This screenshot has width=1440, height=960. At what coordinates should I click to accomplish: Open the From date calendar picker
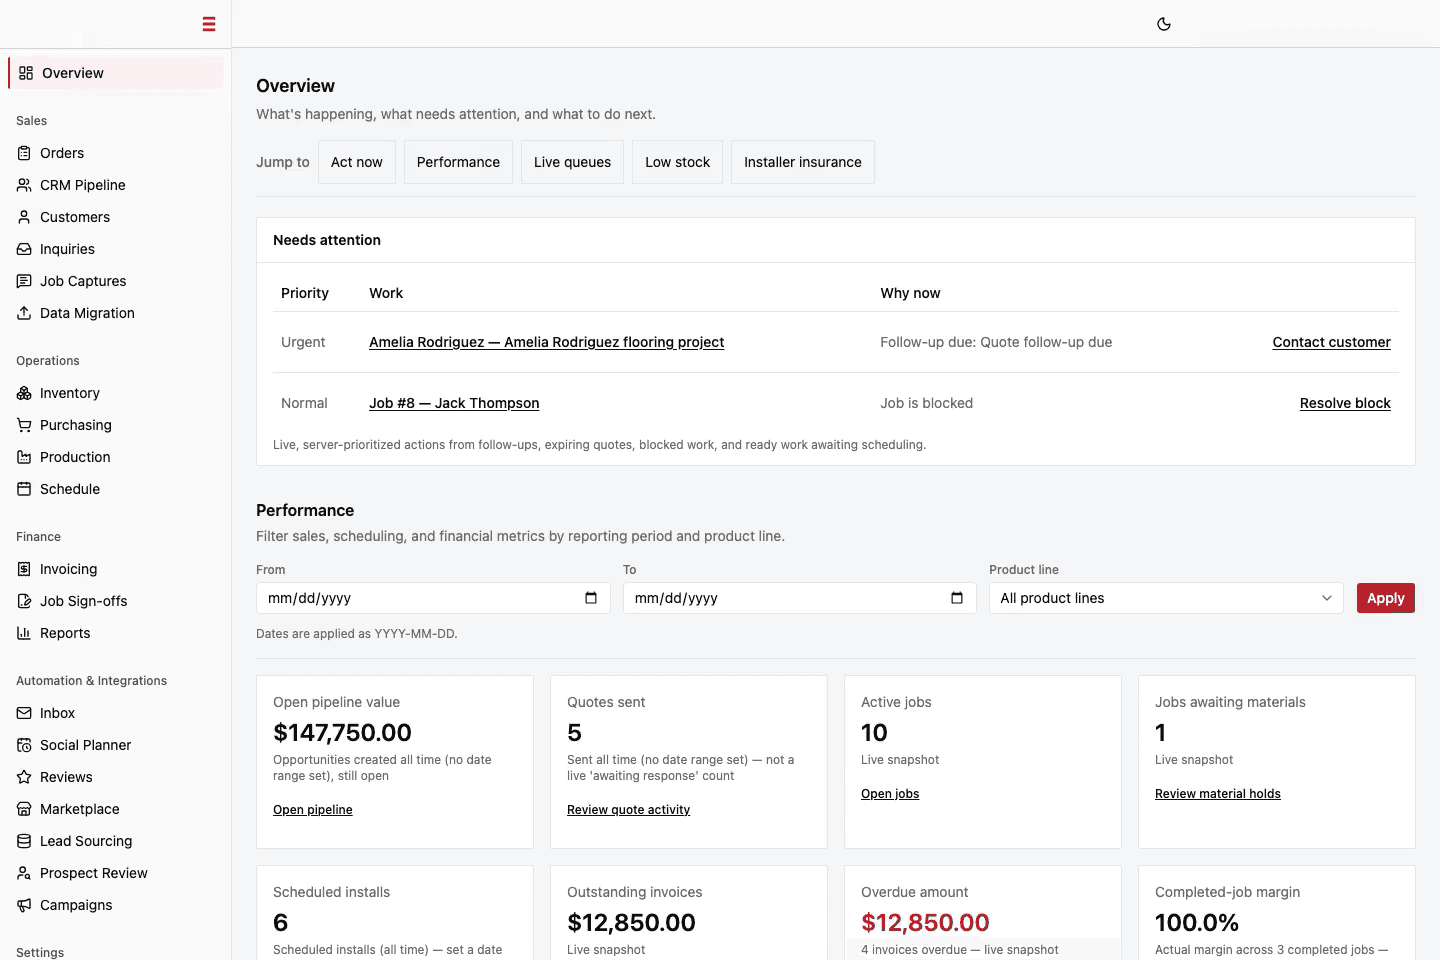pyautogui.click(x=591, y=598)
